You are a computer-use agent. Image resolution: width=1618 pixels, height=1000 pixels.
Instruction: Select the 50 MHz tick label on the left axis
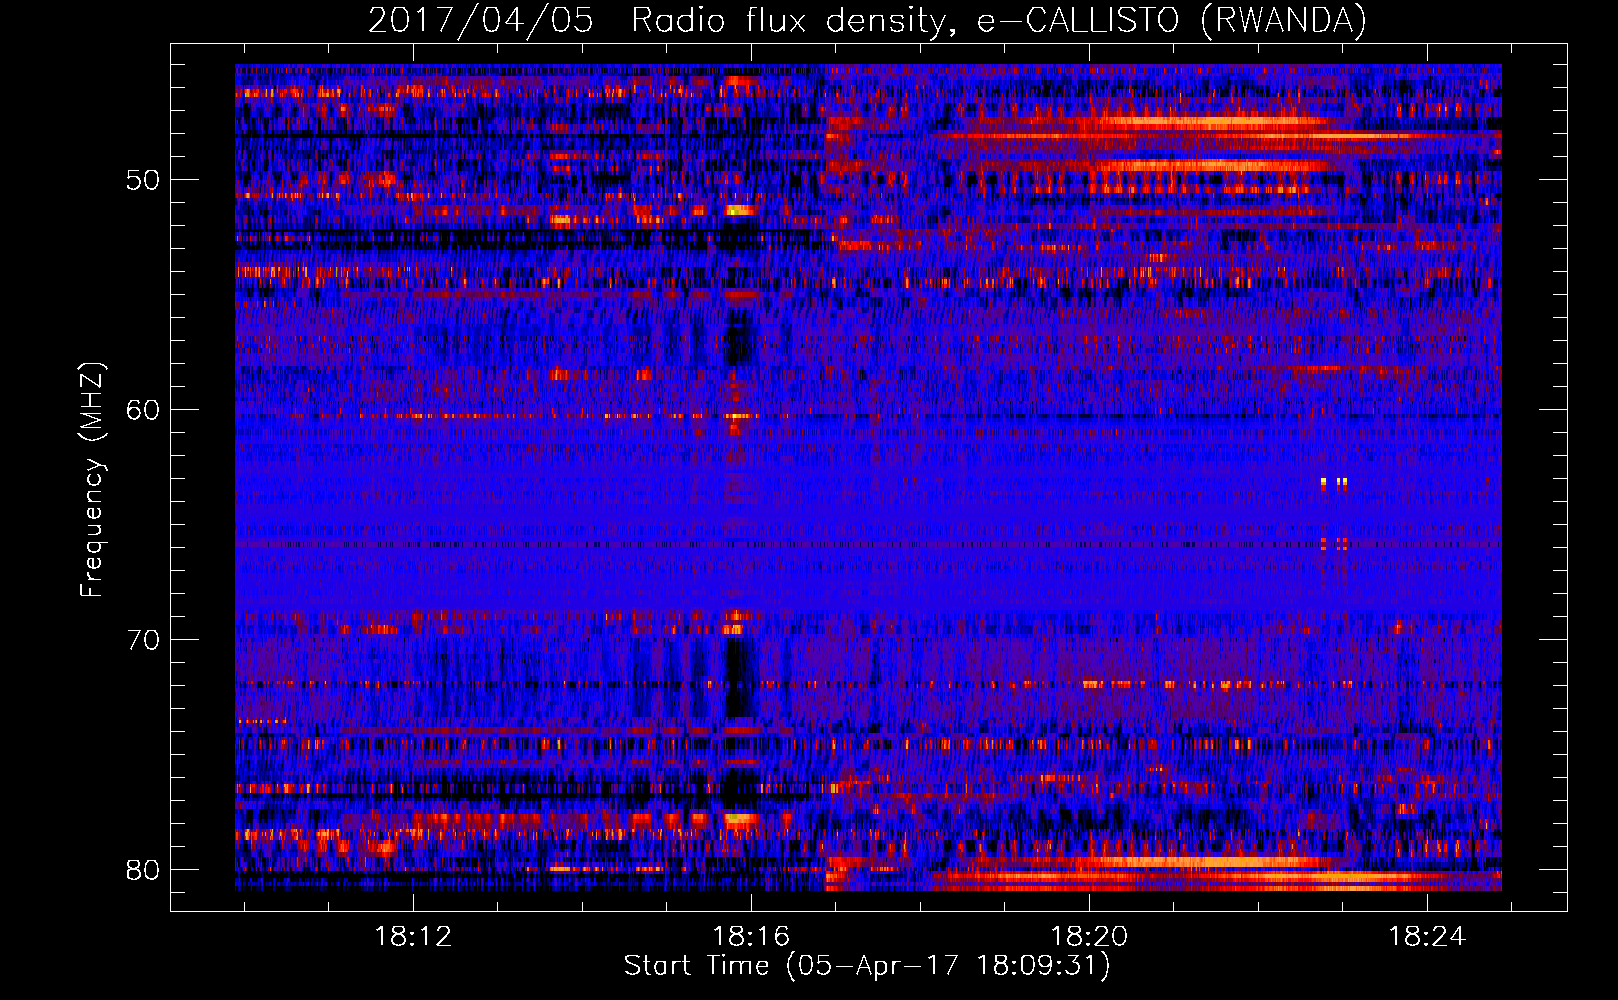[142, 181]
